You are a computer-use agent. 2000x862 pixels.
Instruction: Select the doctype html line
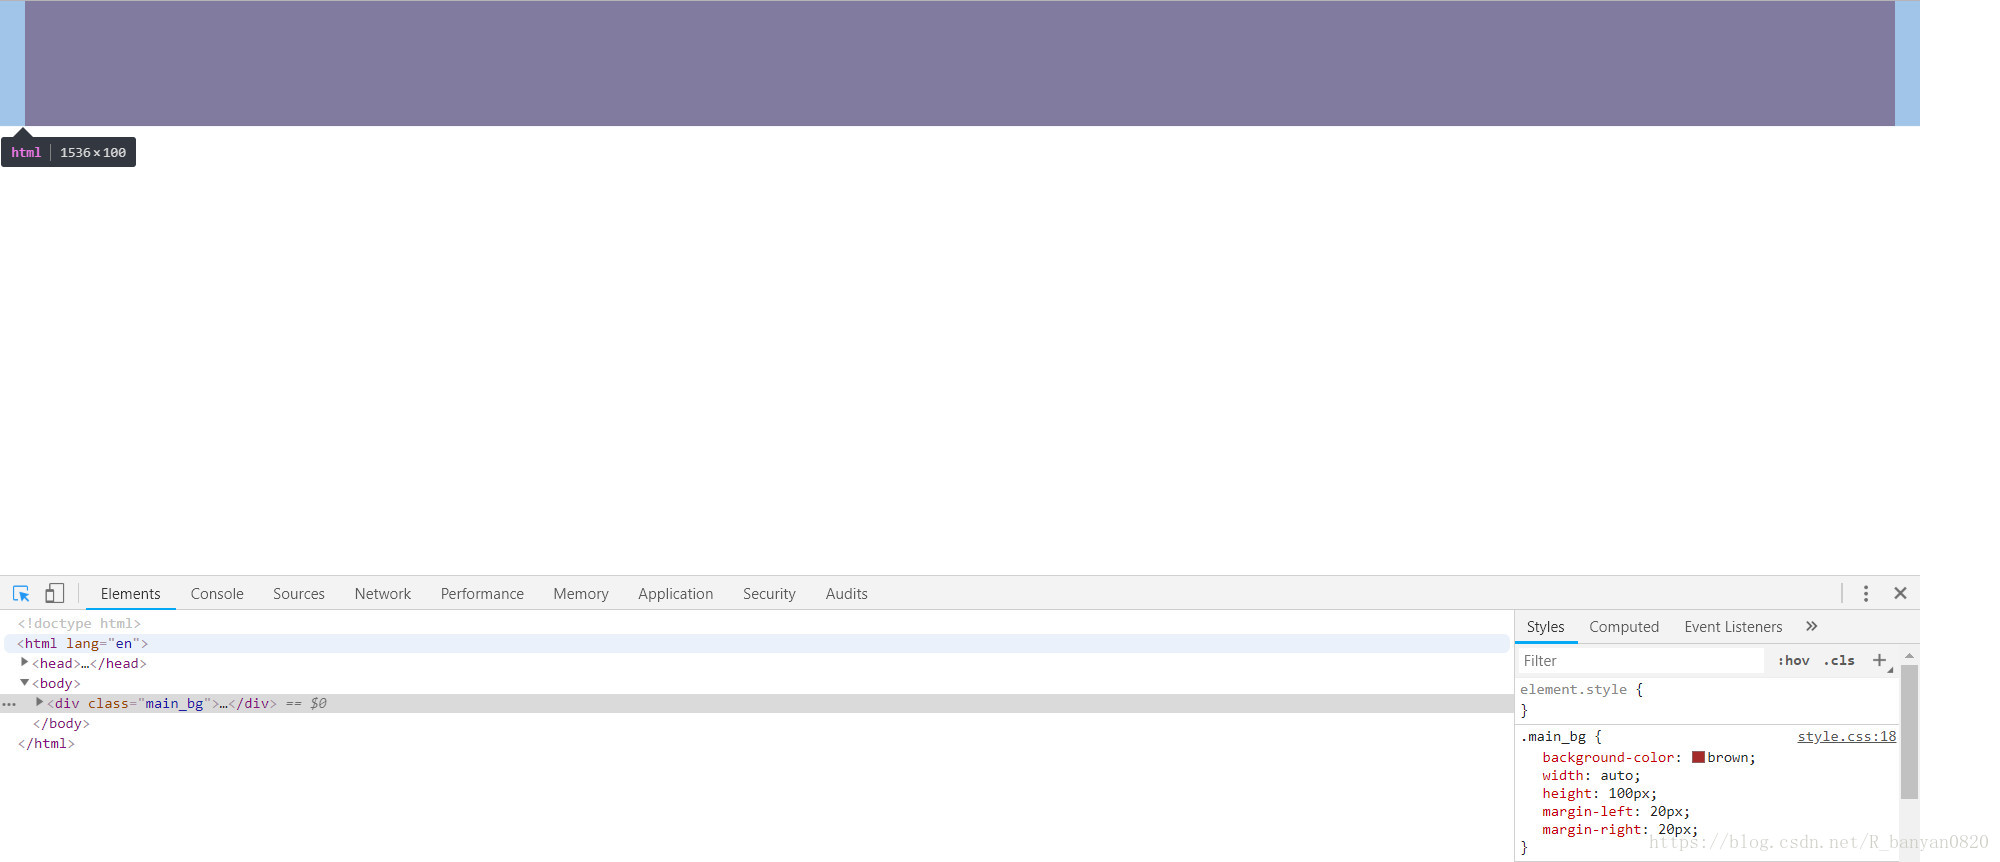click(79, 623)
